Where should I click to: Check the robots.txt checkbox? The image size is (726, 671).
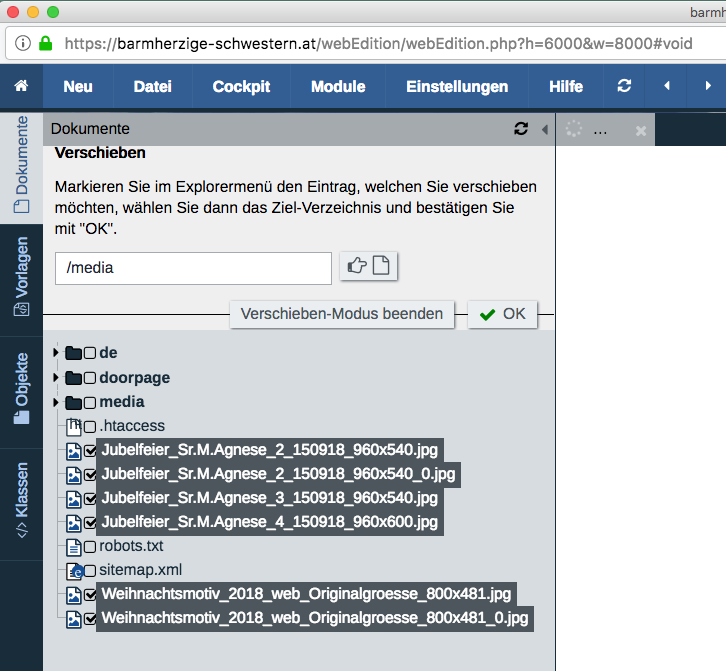90,547
